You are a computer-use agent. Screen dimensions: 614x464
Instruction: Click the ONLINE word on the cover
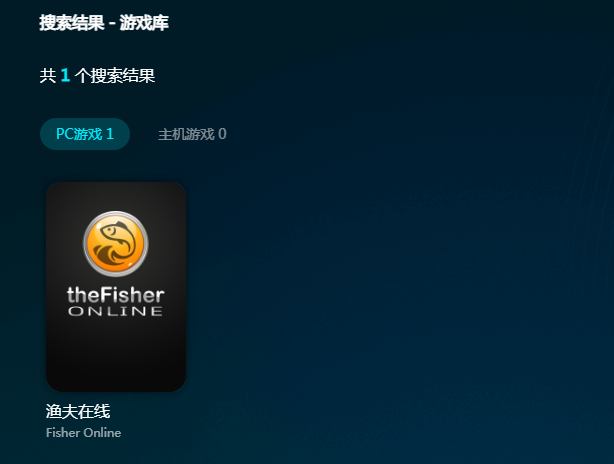(x=116, y=311)
